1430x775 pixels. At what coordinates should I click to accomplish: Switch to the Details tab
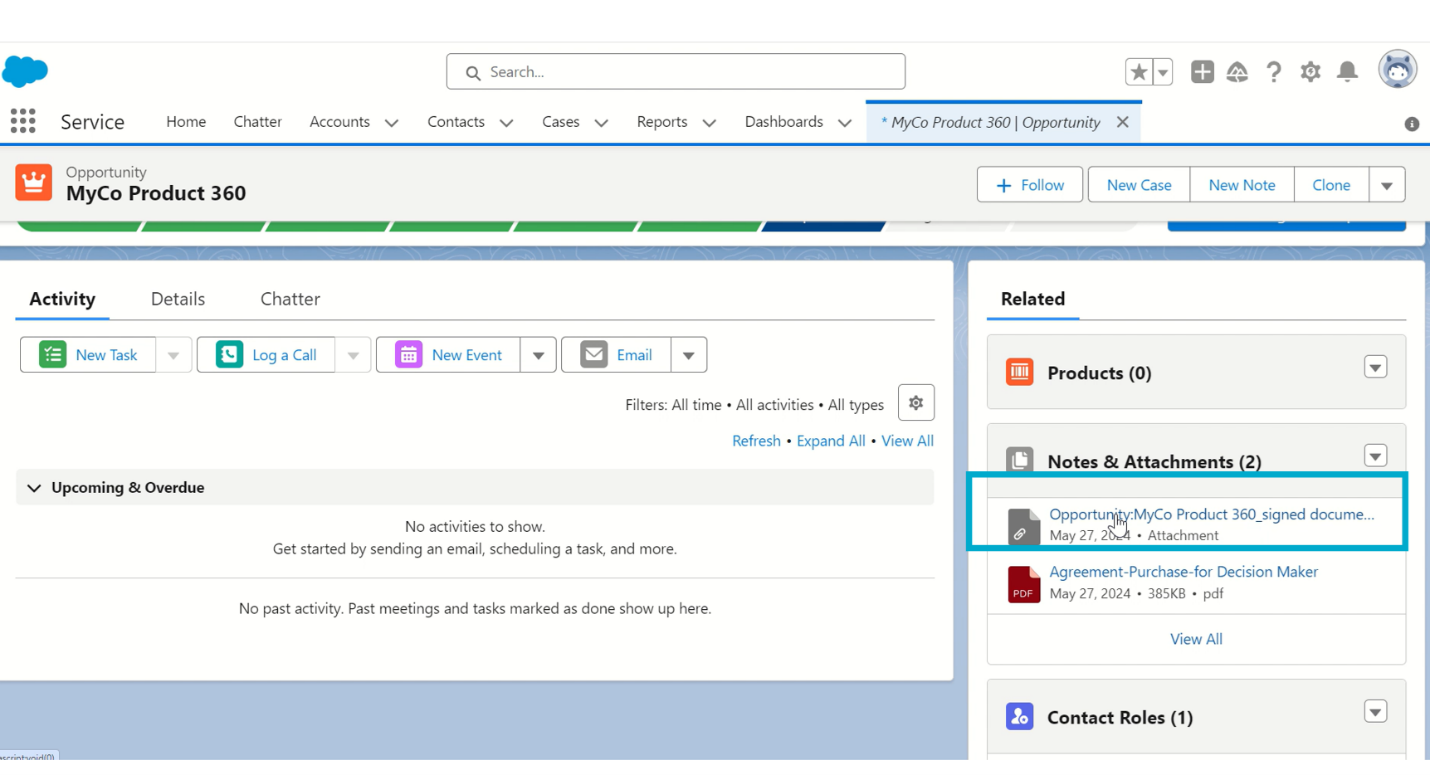(x=178, y=299)
